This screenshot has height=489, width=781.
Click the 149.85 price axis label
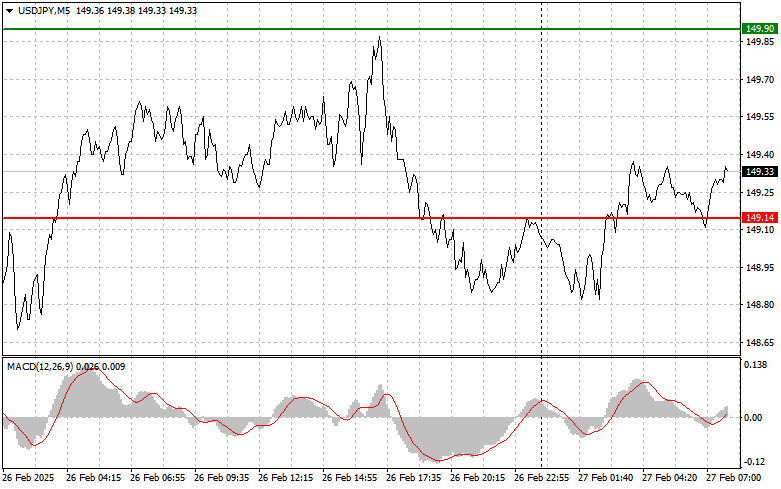point(758,42)
